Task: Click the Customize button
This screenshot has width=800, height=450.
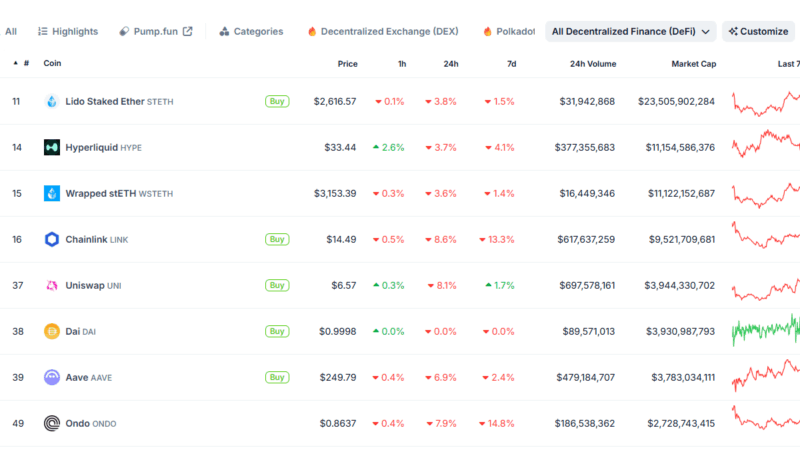Action: click(x=758, y=32)
